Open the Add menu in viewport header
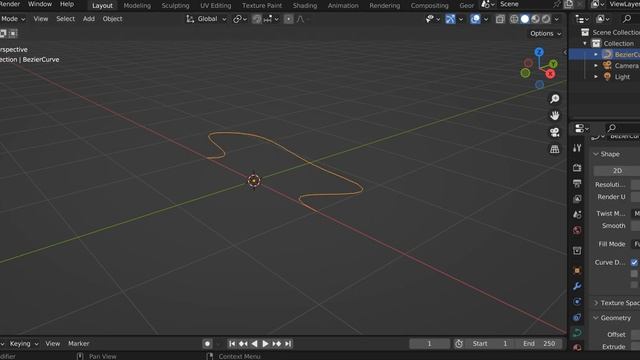Screen dimensions: 640x360 [89, 19]
